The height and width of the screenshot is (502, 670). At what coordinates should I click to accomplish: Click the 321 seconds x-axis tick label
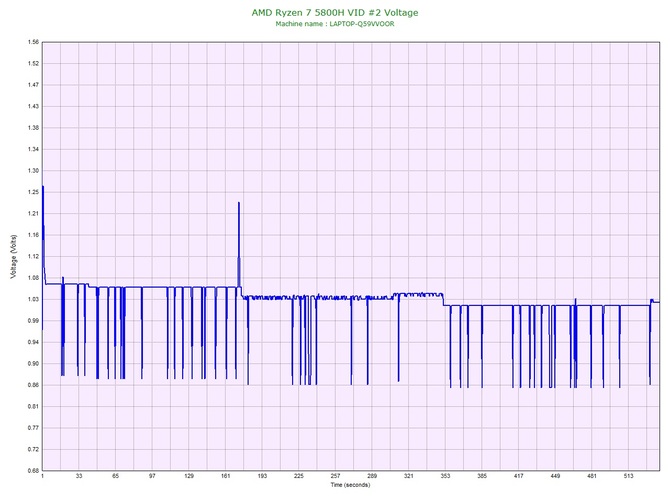click(x=408, y=476)
